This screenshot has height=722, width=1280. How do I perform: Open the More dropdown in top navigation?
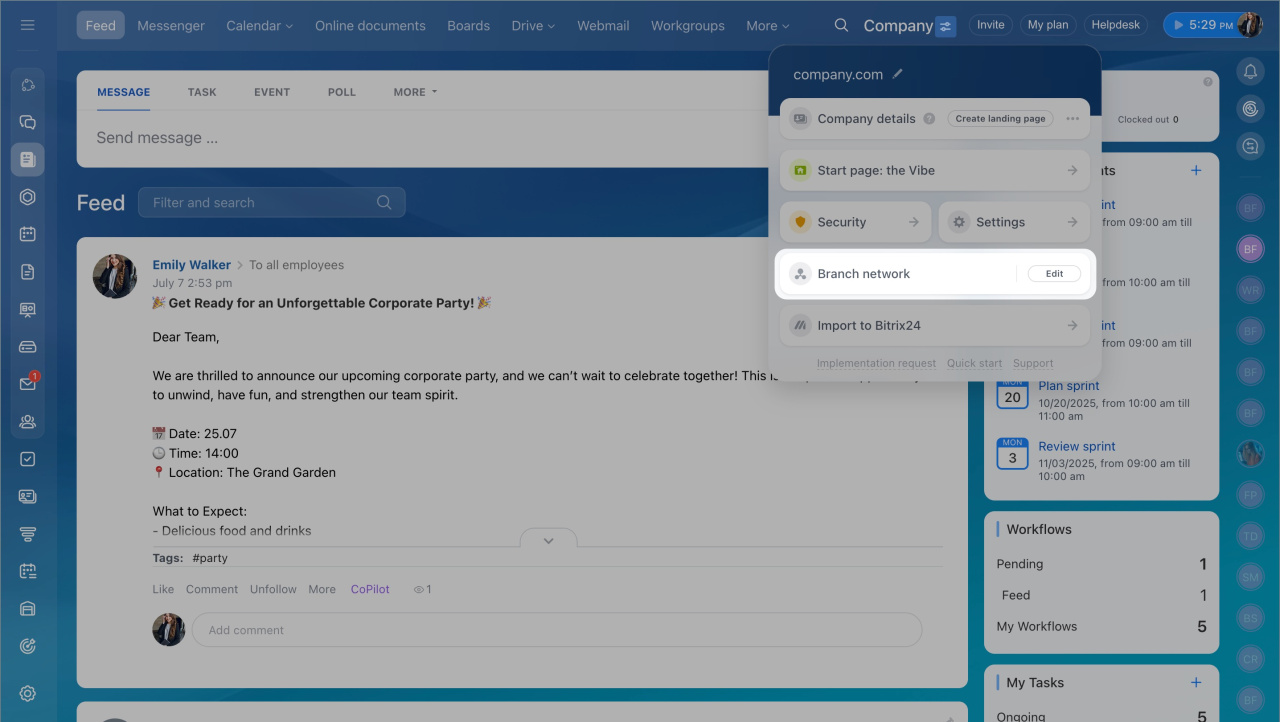point(767,26)
